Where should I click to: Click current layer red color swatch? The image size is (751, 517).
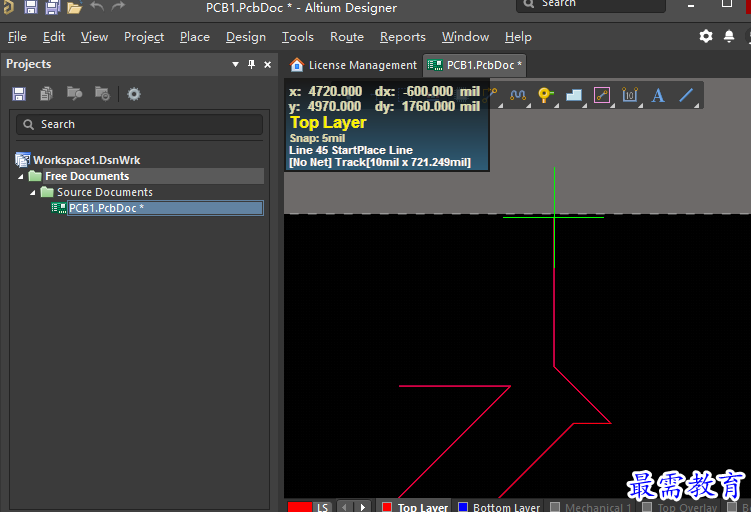[300, 507]
